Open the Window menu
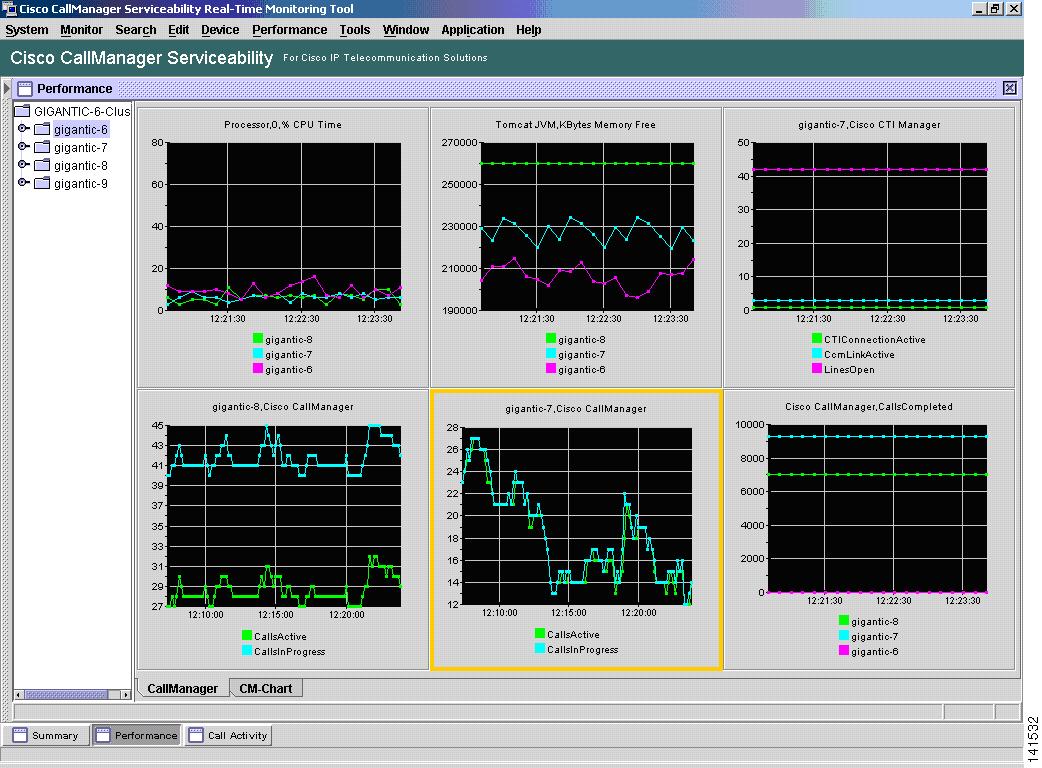This screenshot has height=768, width=1042. [405, 30]
